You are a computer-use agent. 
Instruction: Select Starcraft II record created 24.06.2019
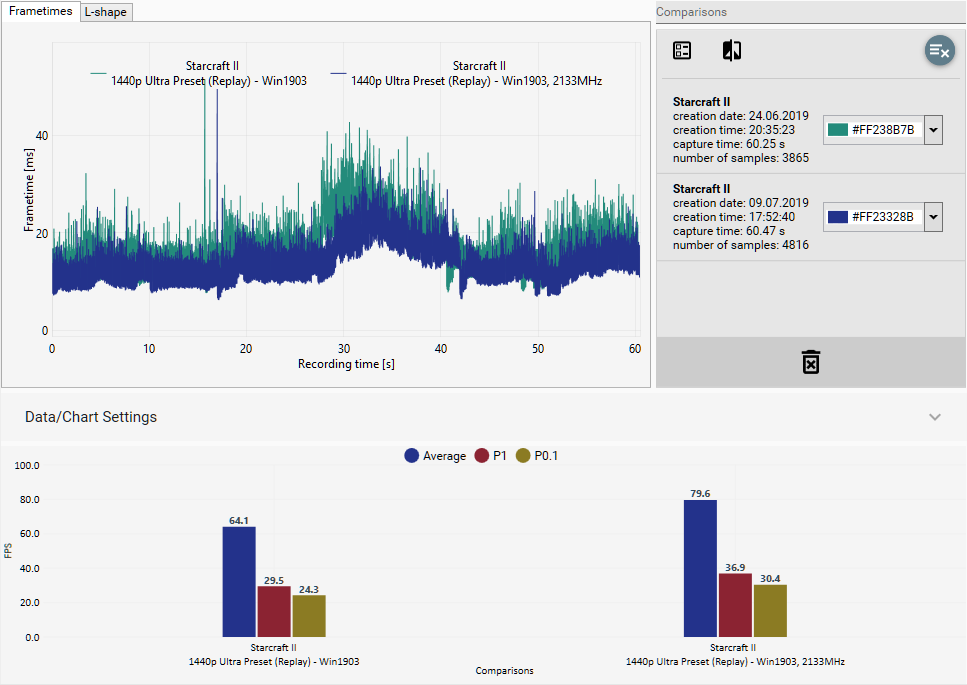coord(810,130)
